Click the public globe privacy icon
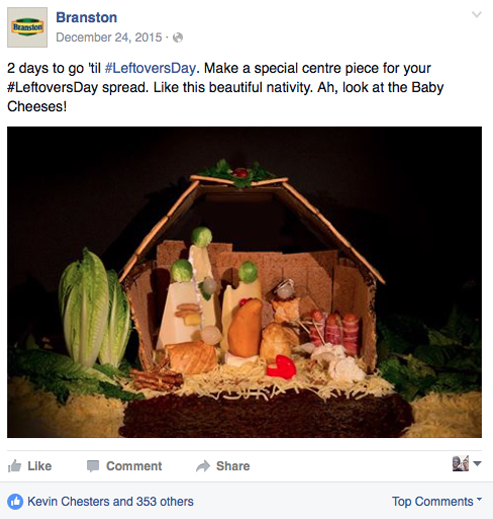This screenshot has height=519, width=493. click(178, 38)
